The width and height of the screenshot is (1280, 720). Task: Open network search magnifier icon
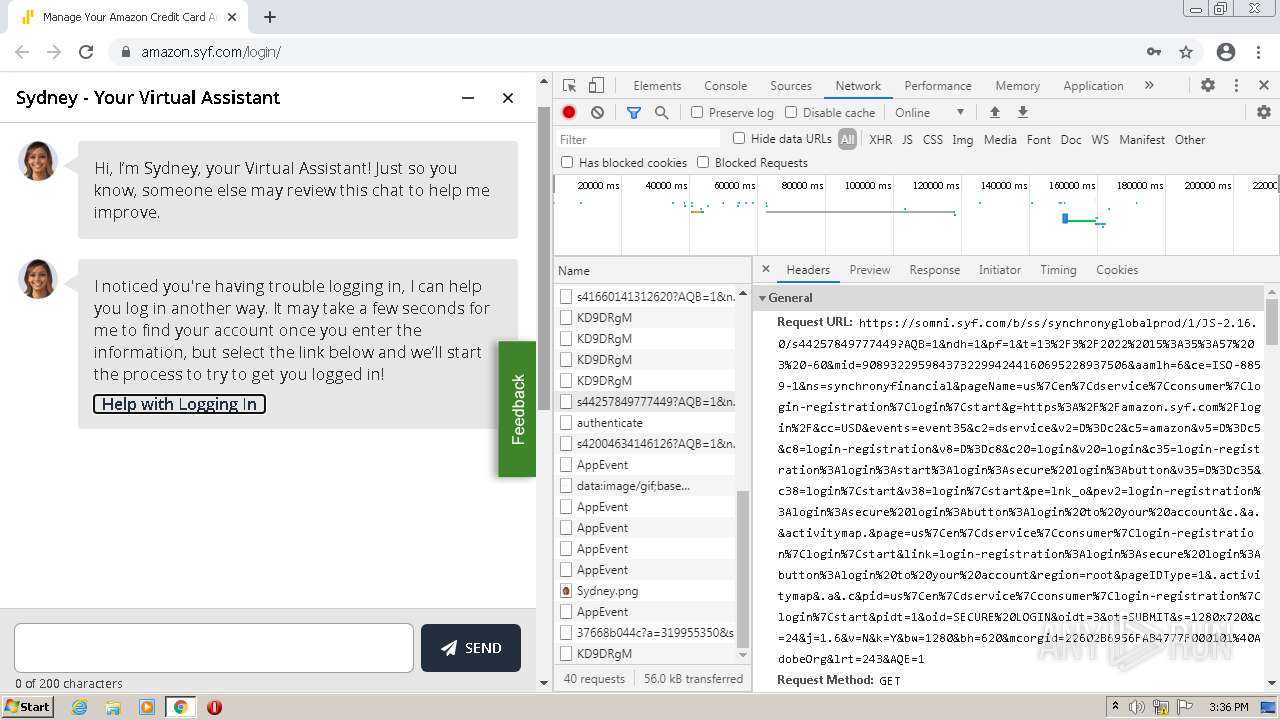661,113
